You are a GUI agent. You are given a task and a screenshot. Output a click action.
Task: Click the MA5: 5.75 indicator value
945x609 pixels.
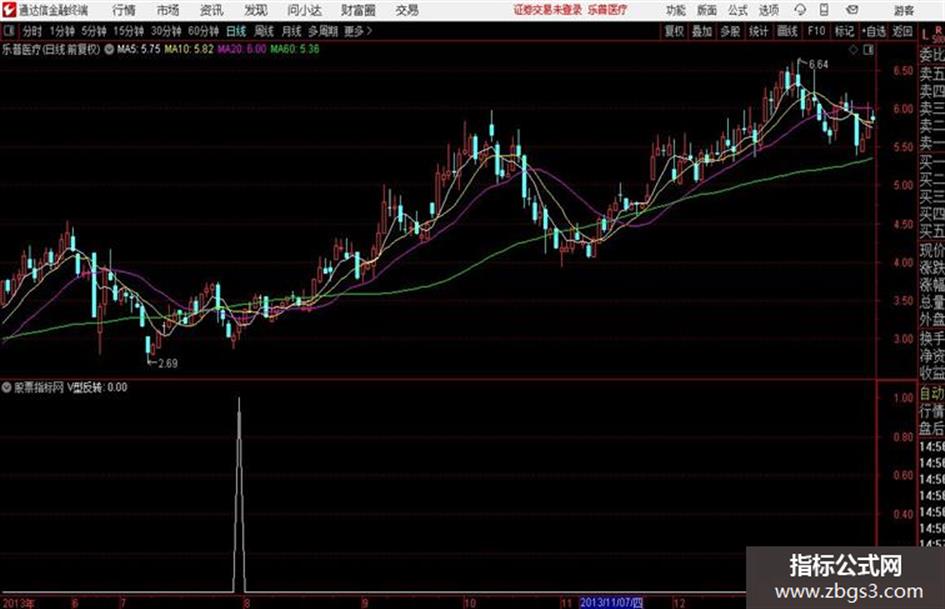139,49
